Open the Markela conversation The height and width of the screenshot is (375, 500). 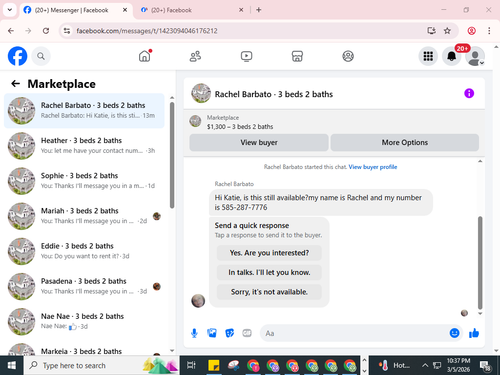tap(84, 348)
